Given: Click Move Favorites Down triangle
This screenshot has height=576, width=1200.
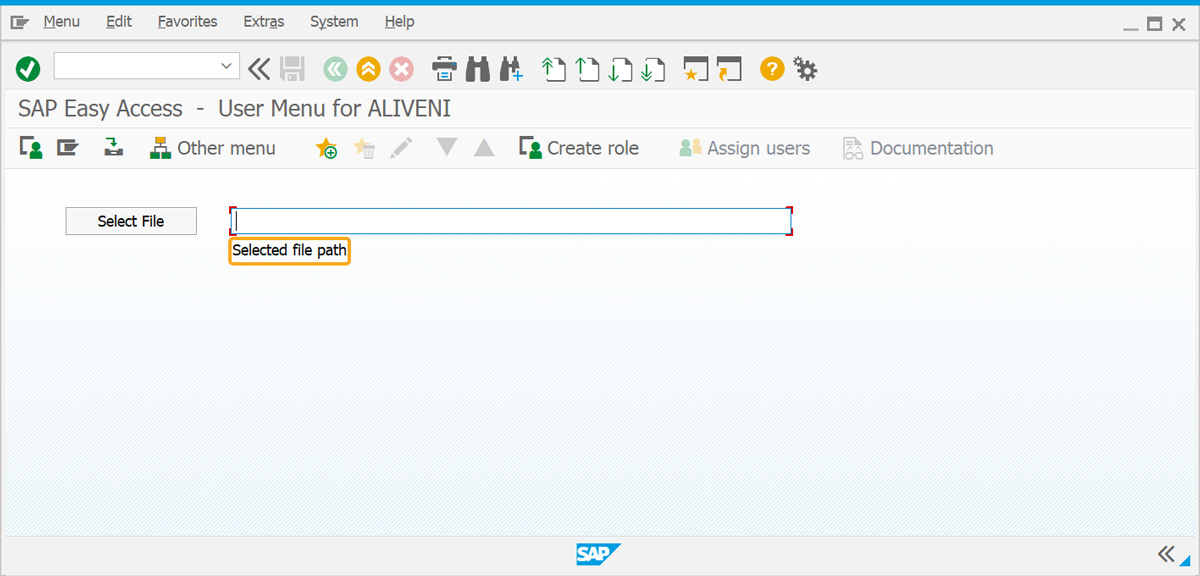Looking at the screenshot, I should point(447,147).
